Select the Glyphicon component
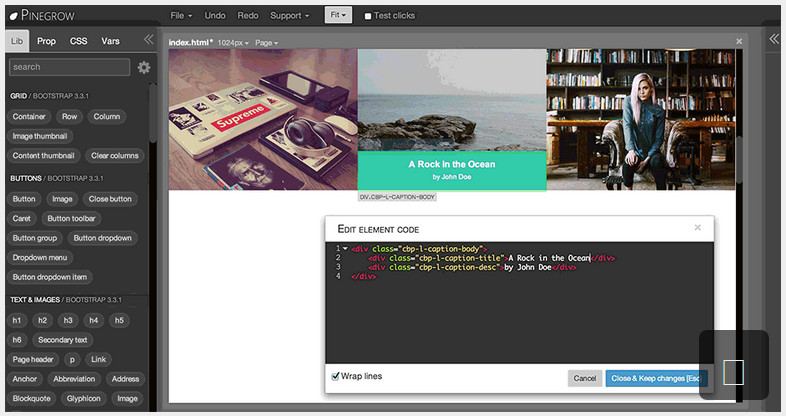This screenshot has width=786, height=416. (x=84, y=398)
